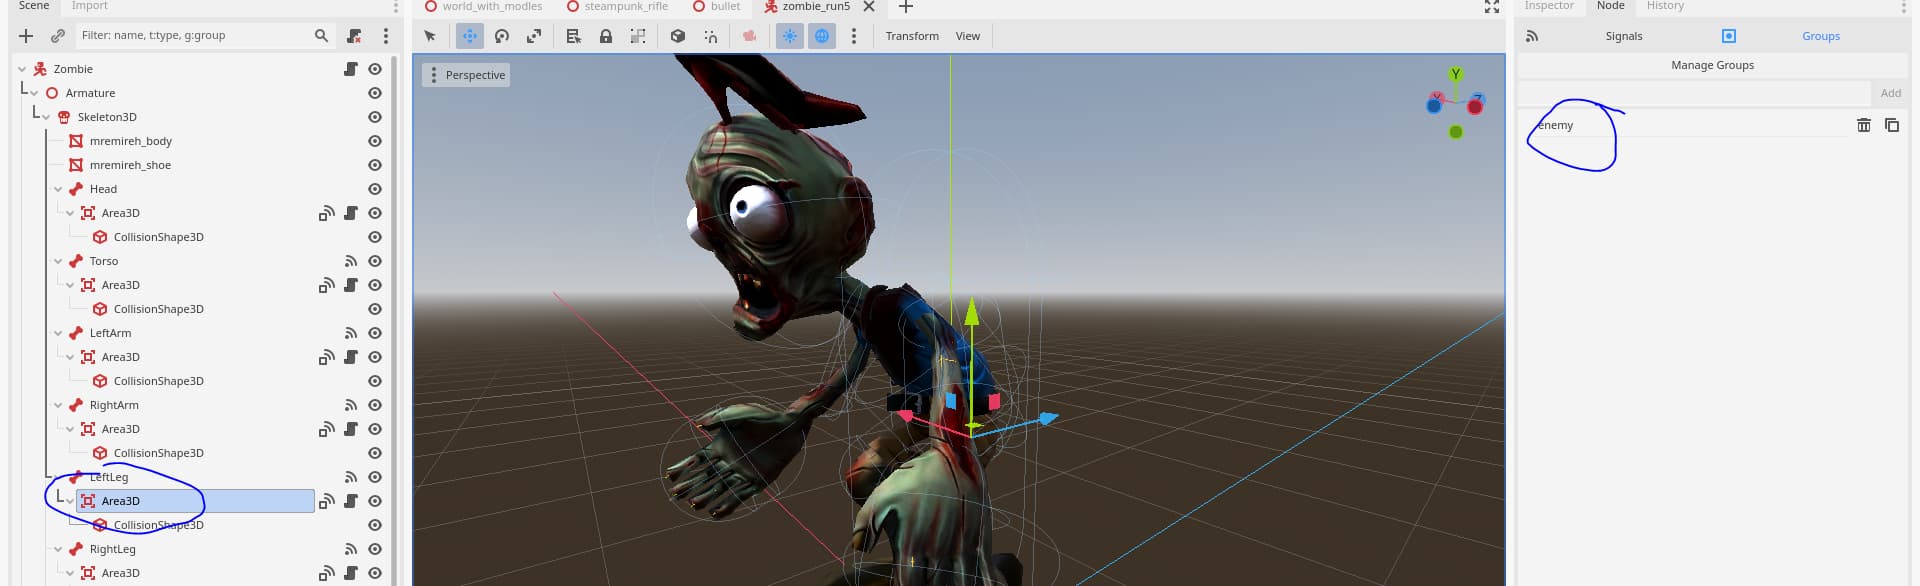
Task: Close the zombie_run5 scene tab
Action: 869,6
